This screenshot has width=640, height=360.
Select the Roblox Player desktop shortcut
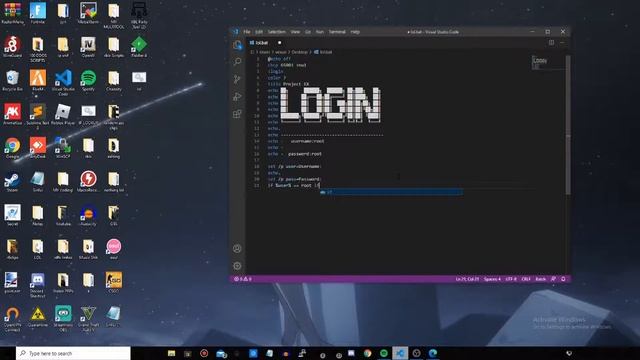pos(63,114)
